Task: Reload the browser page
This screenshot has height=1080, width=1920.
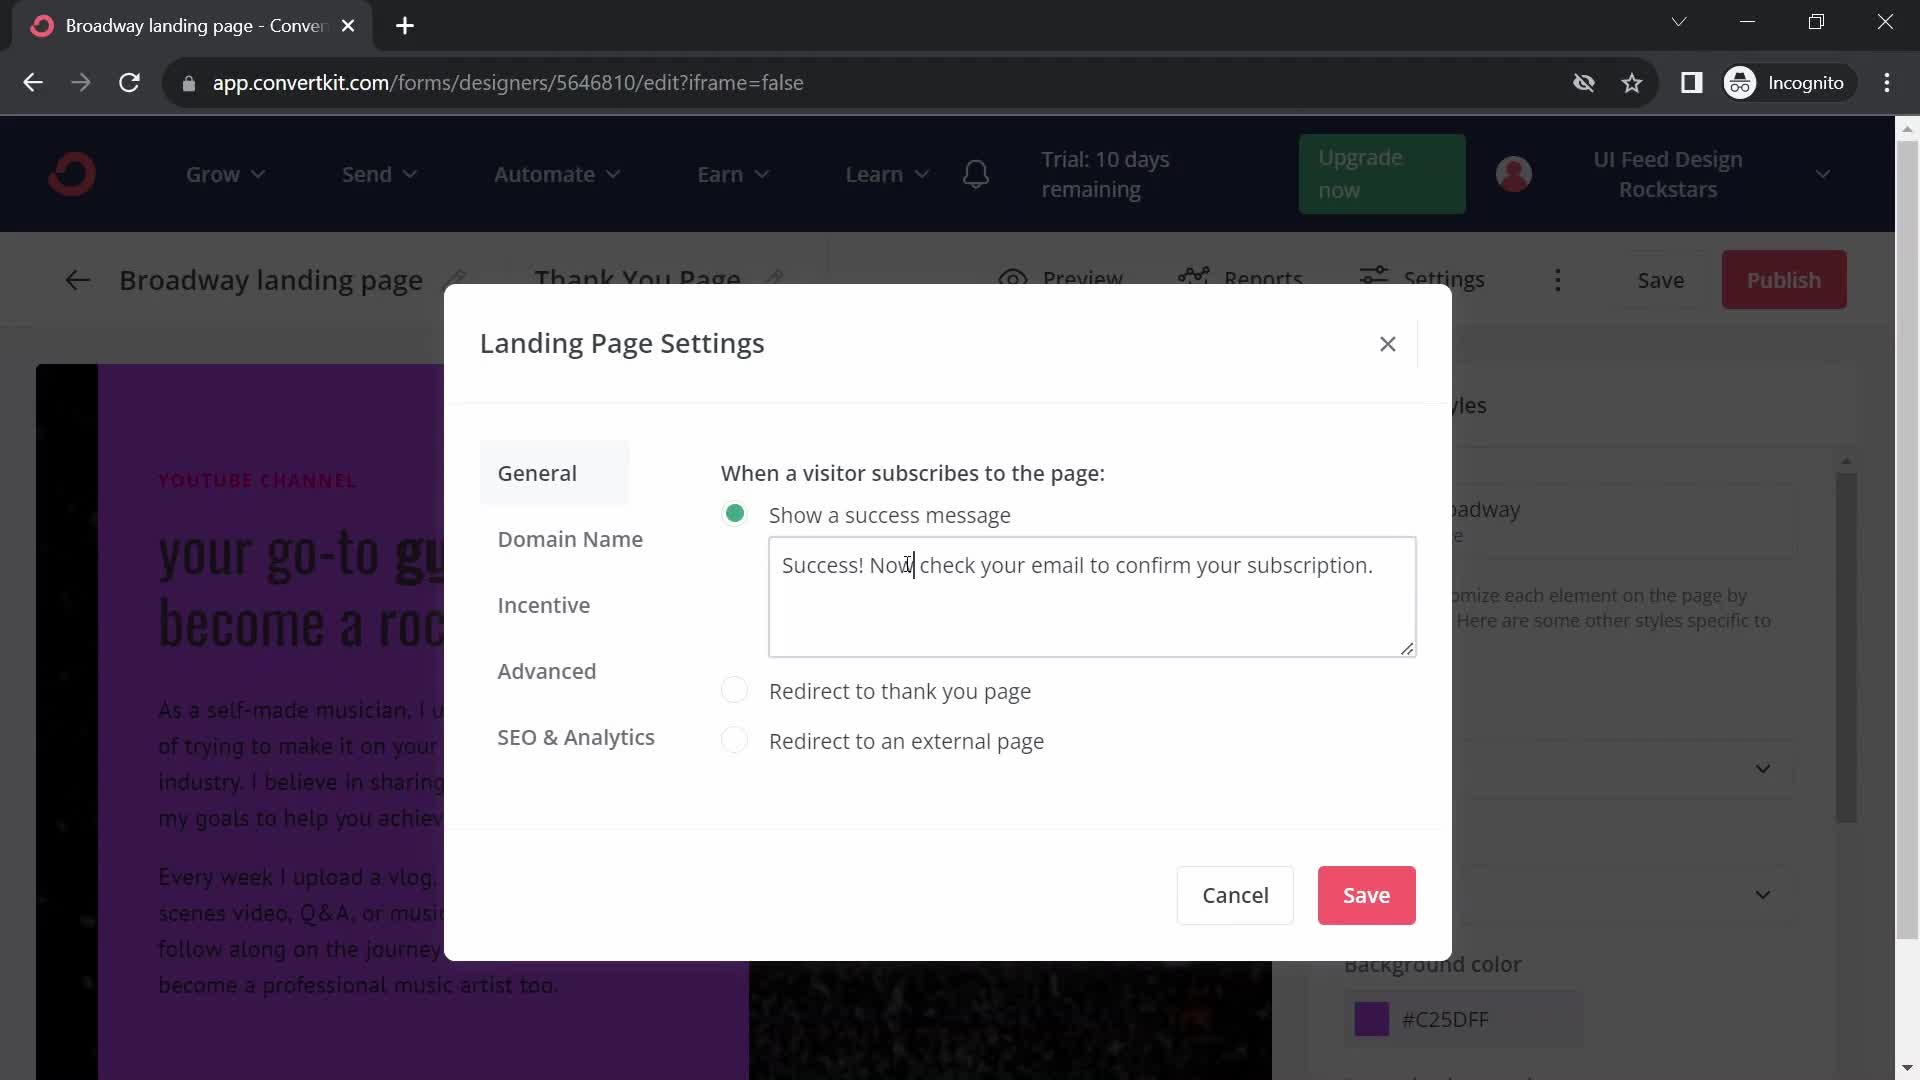Action: pyautogui.click(x=129, y=83)
